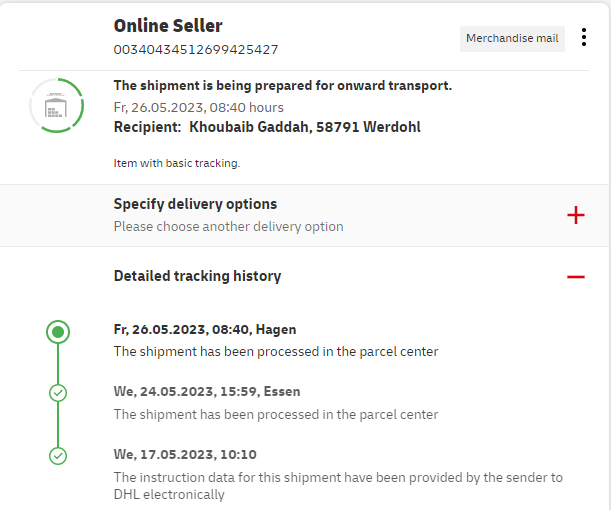Click the red minus icon for tracking history
Screen dimensions: 611x510
(575, 276)
